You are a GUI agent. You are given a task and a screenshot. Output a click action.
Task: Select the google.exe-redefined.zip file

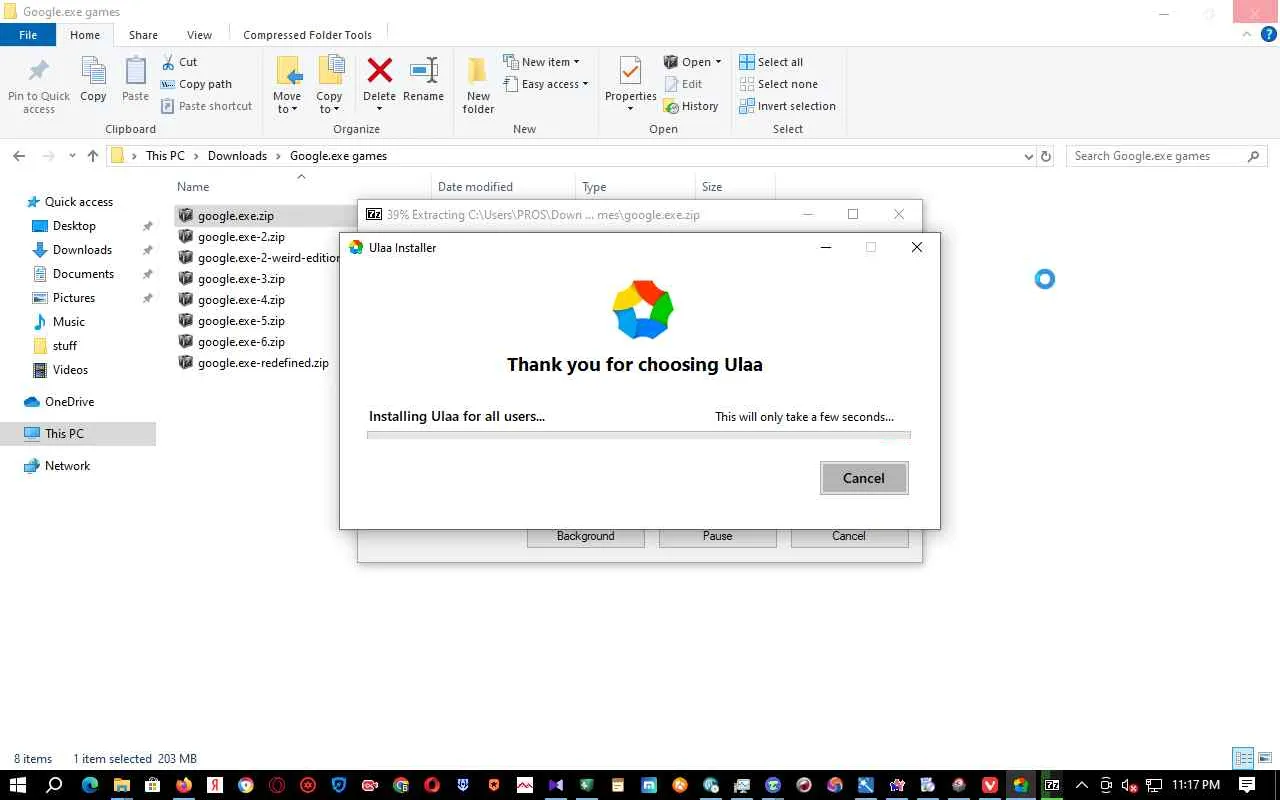[x=263, y=363]
